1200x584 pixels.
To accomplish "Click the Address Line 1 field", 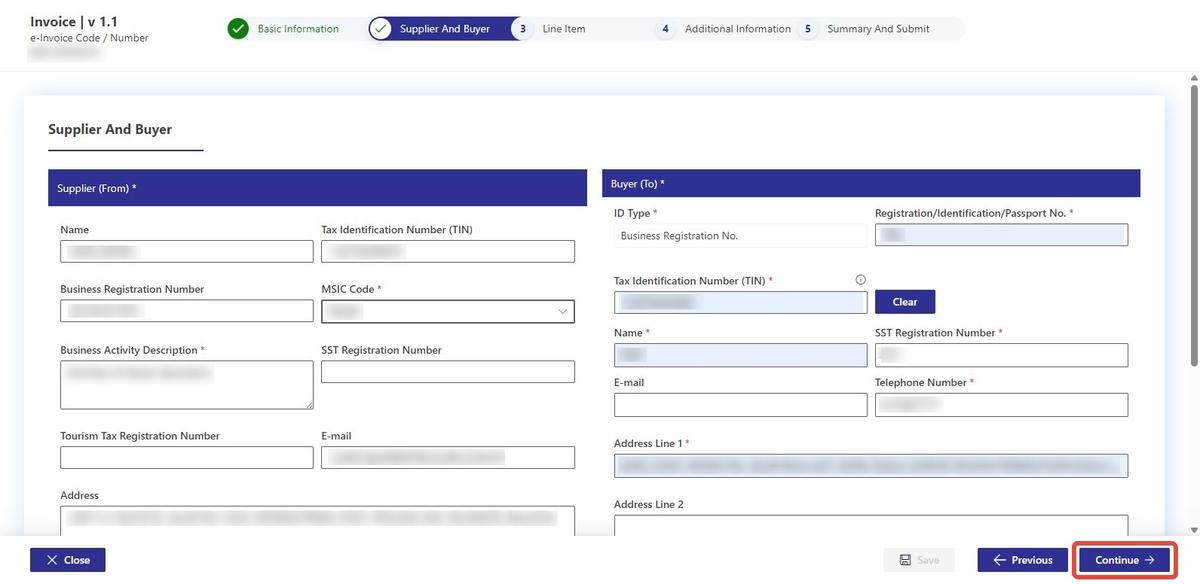I will [x=871, y=466].
